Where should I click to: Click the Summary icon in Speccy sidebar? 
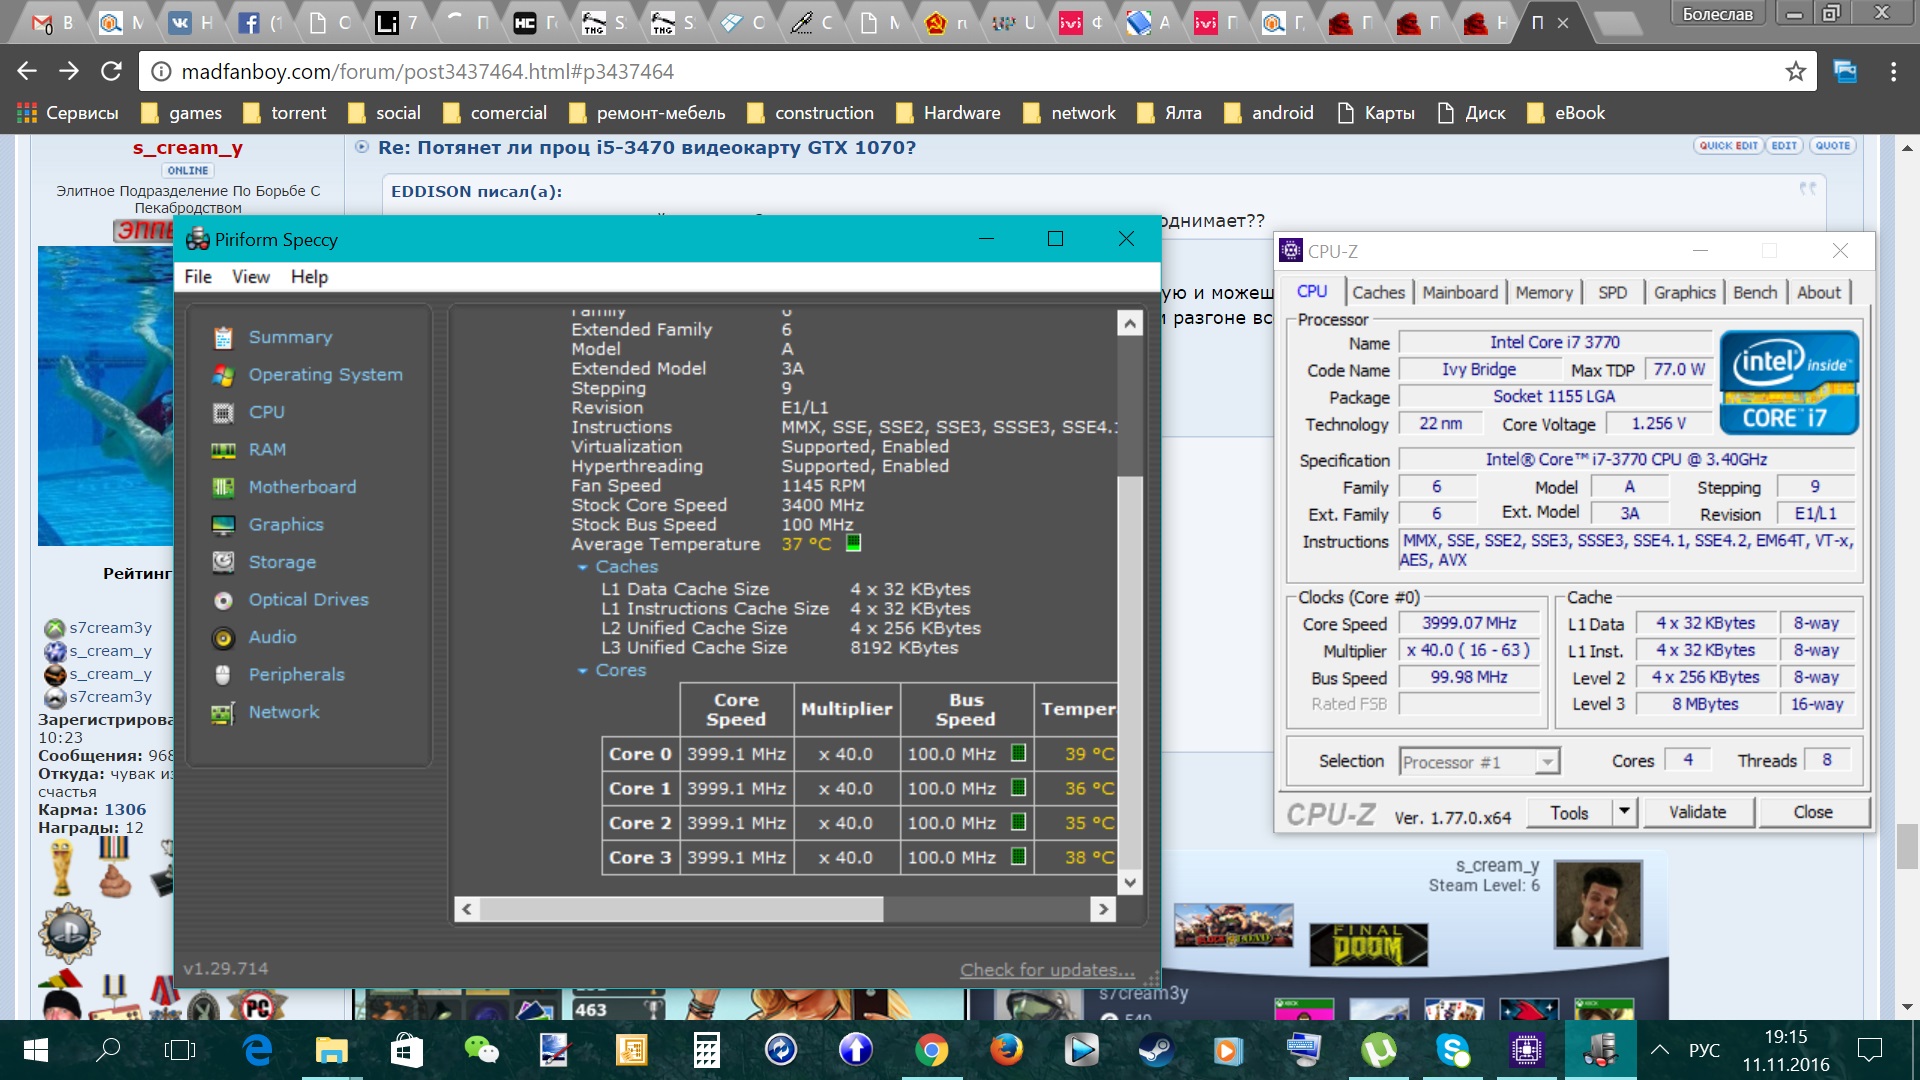(223, 338)
